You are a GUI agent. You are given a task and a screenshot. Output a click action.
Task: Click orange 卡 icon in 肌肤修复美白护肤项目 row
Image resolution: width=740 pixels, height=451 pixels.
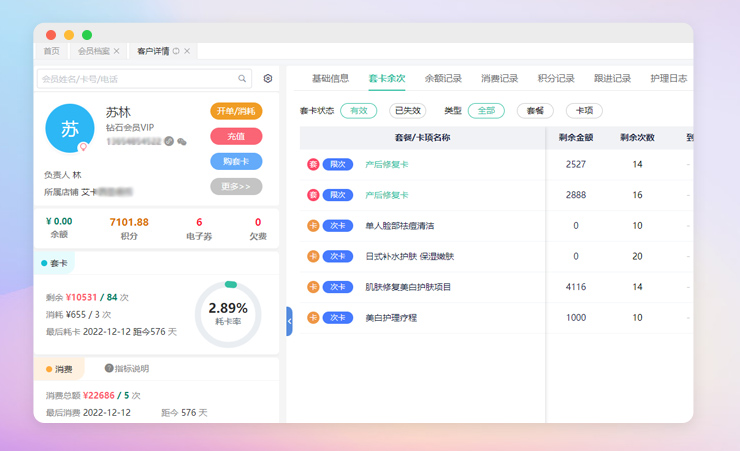(313, 287)
